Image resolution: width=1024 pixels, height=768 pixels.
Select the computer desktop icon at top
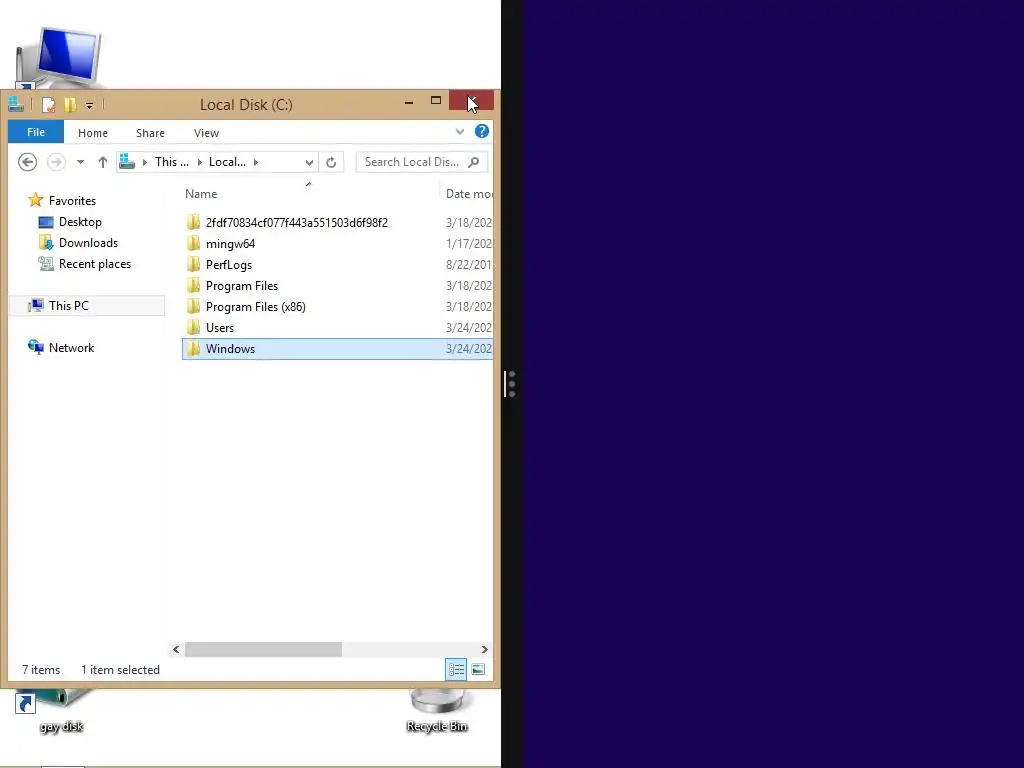tap(59, 57)
